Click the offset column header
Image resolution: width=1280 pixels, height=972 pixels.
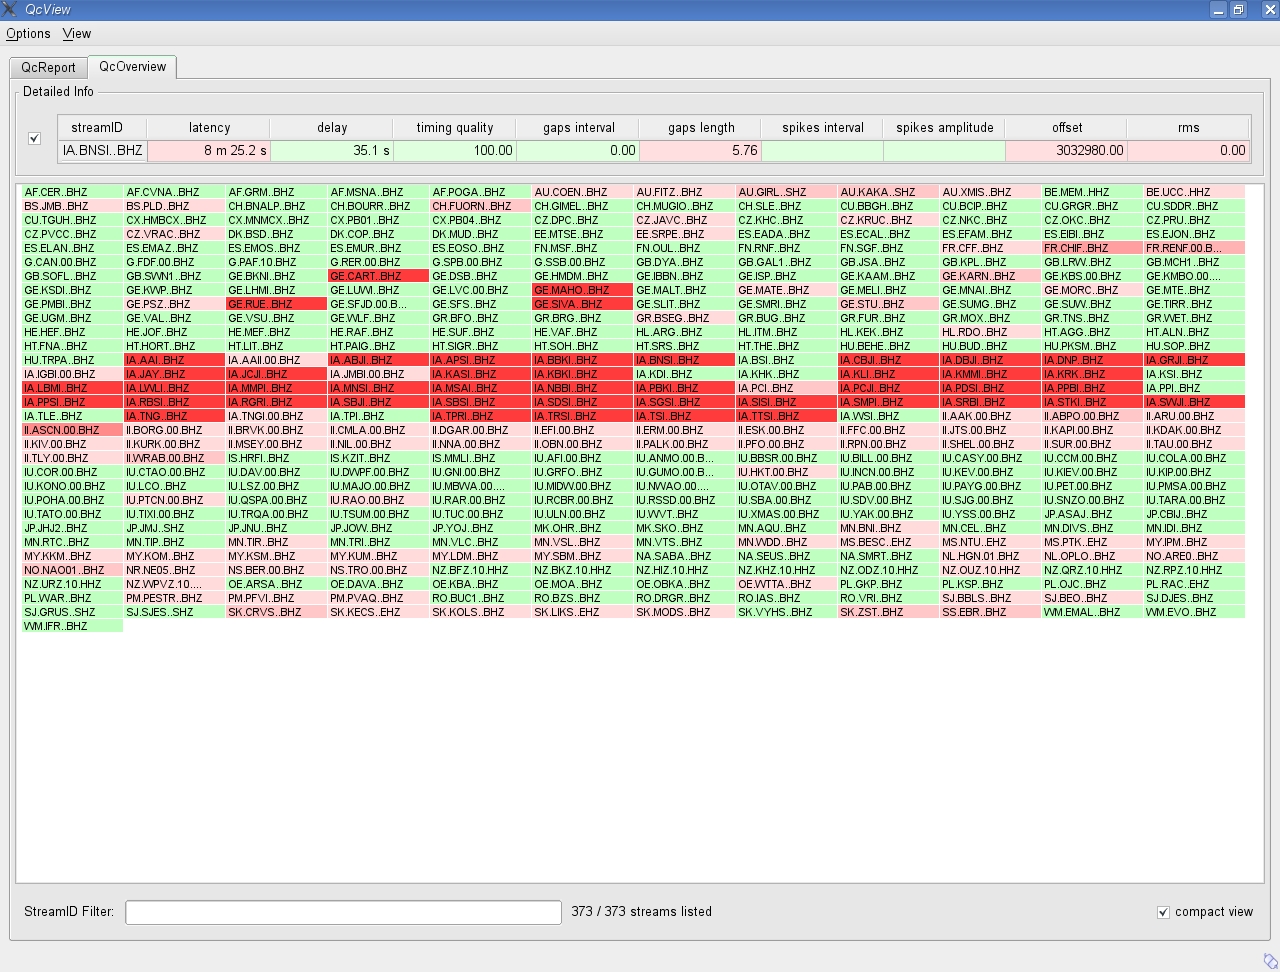tap(1066, 127)
